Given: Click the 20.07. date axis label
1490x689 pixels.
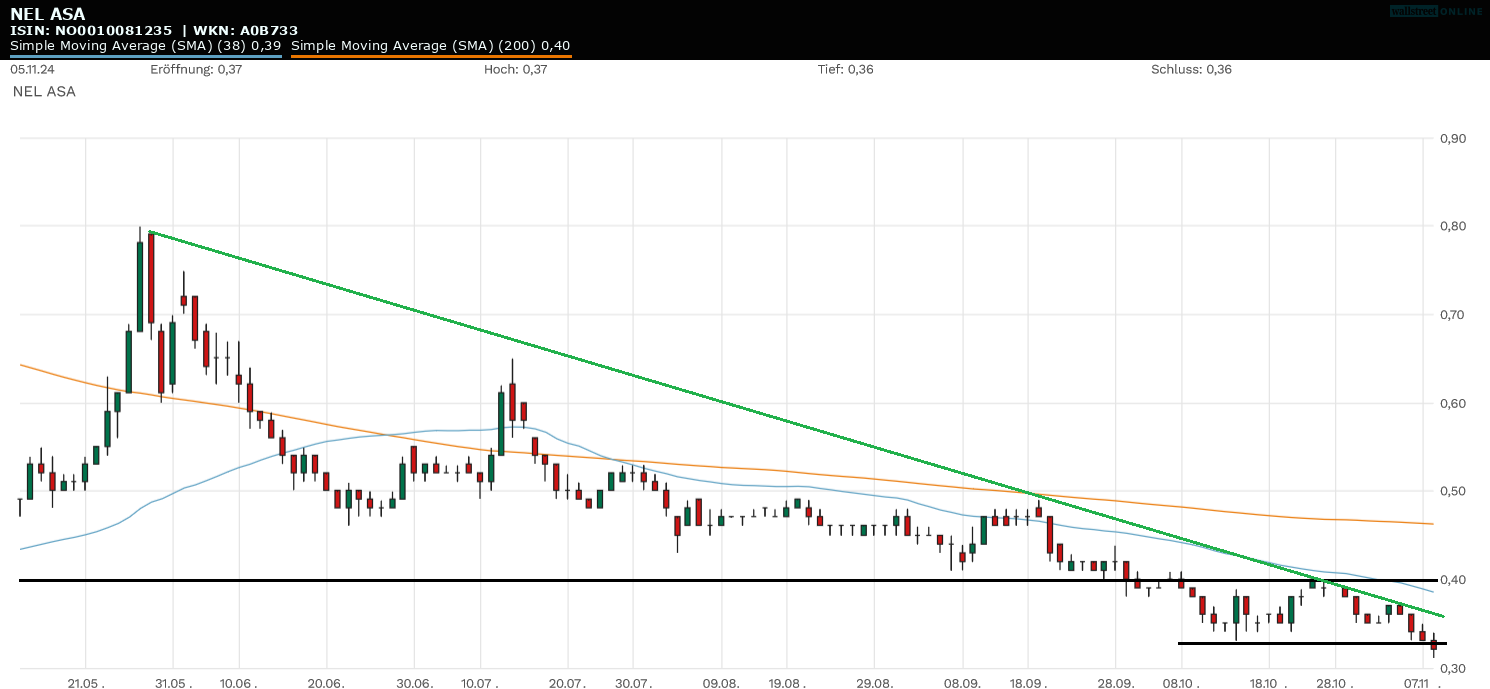Looking at the screenshot, I should pos(567,682).
